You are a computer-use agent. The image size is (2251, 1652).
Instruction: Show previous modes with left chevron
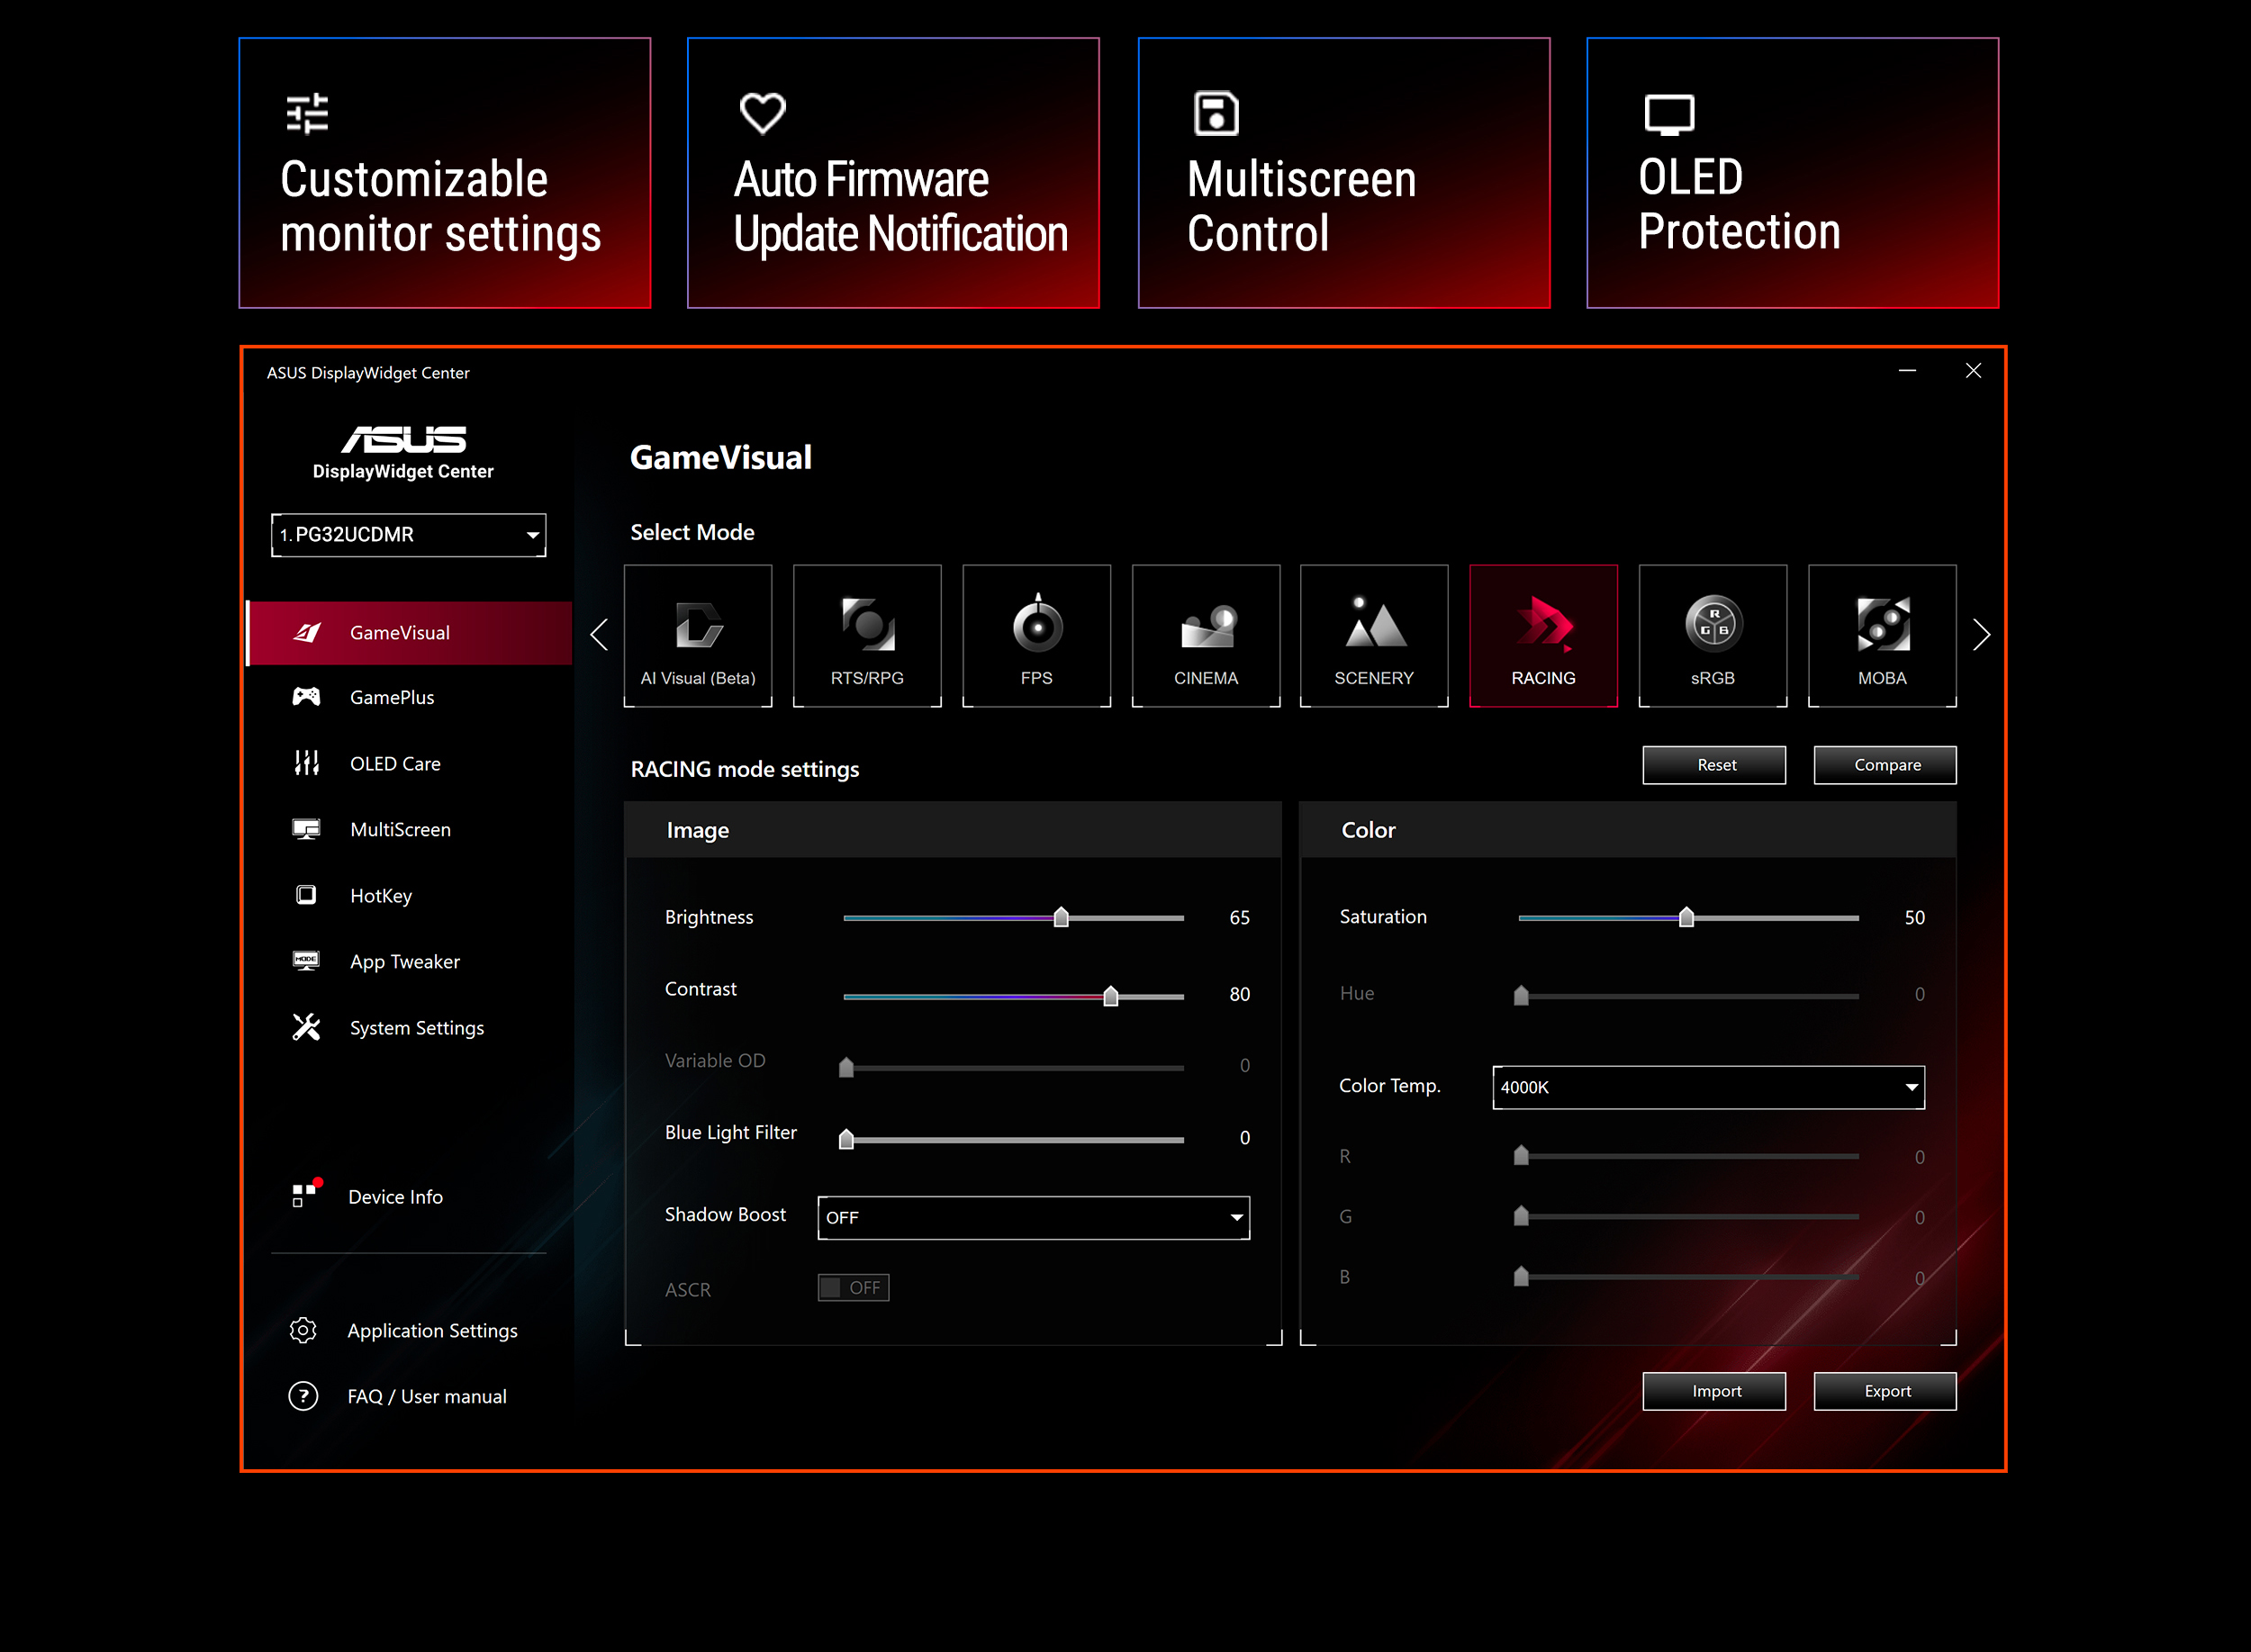(x=599, y=634)
